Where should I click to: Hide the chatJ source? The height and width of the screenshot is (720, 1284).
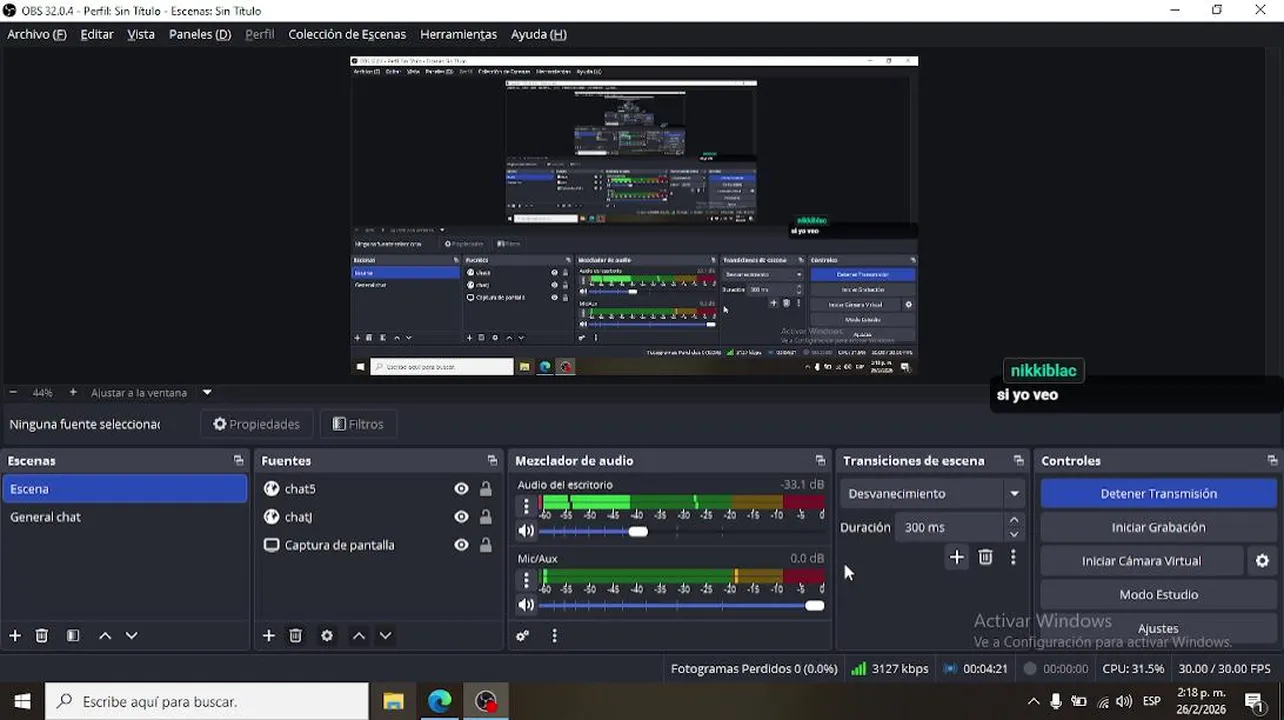pyautogui.click(x=461, y=517)
